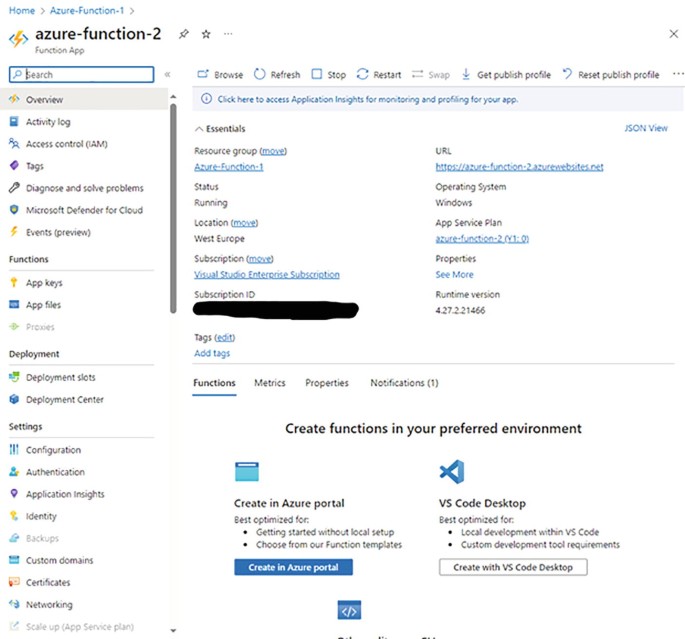Open the azure-function-2.azurewebsites.net URL
The height and width of the screenshot is (639, 685).
519,167
